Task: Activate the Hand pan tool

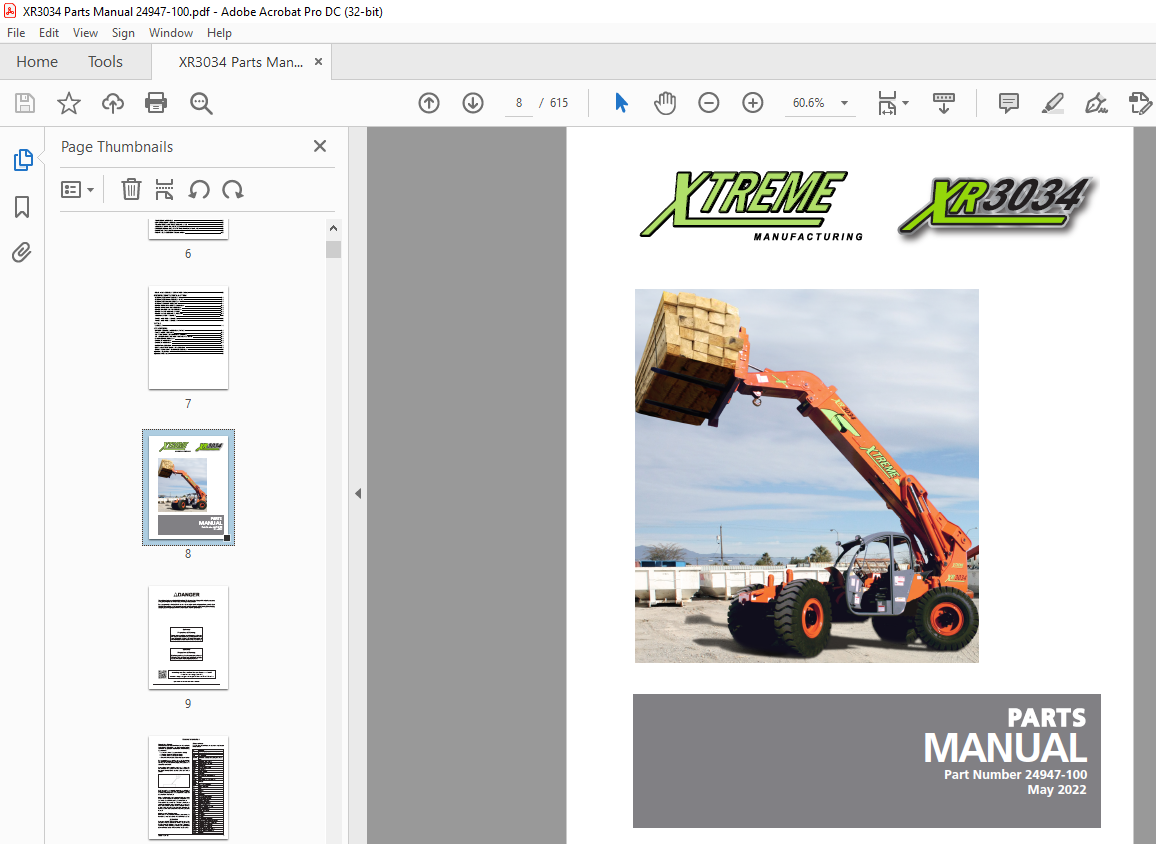Action: (x=664, y=103)
